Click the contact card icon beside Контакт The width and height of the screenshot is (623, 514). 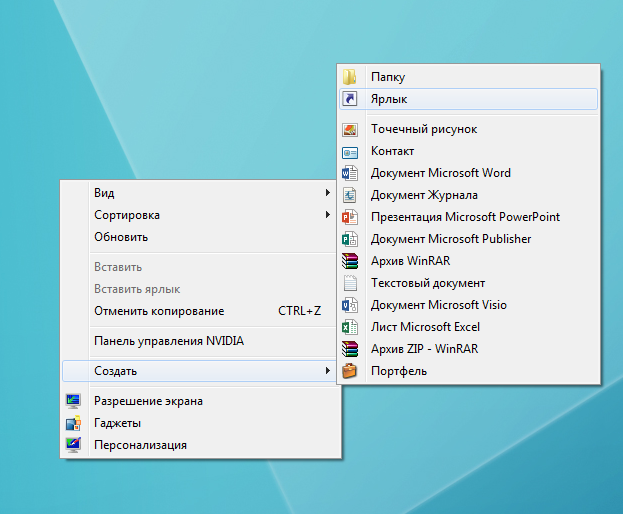pos(350,152)
